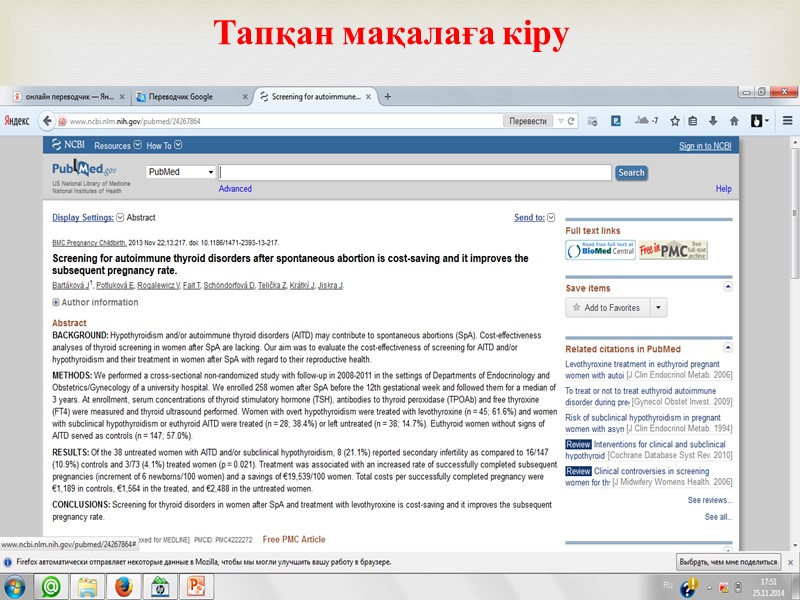
Task: Open the HP application taskbar icon
Action: pyautogui.click(x=160, y=587)
